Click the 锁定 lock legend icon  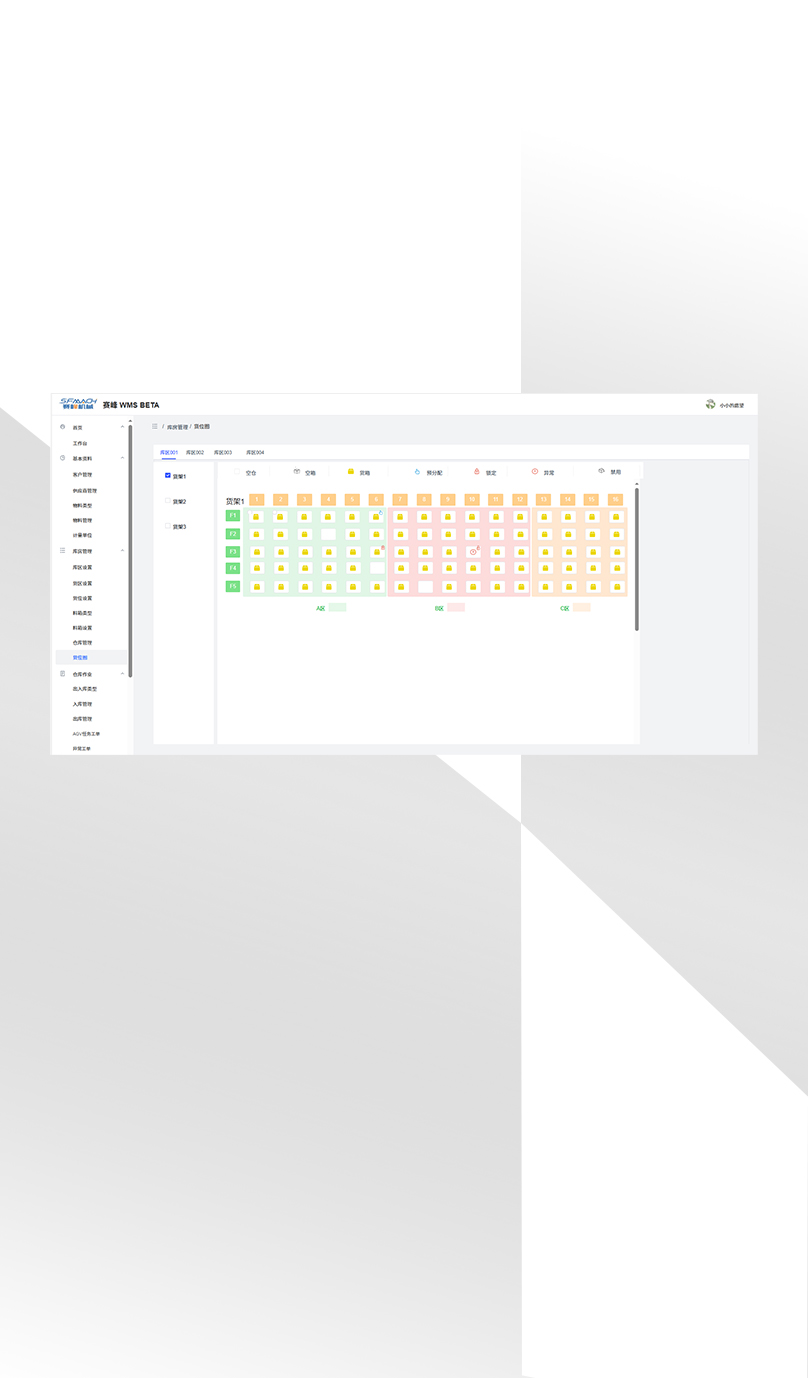[x=477, y=471]
